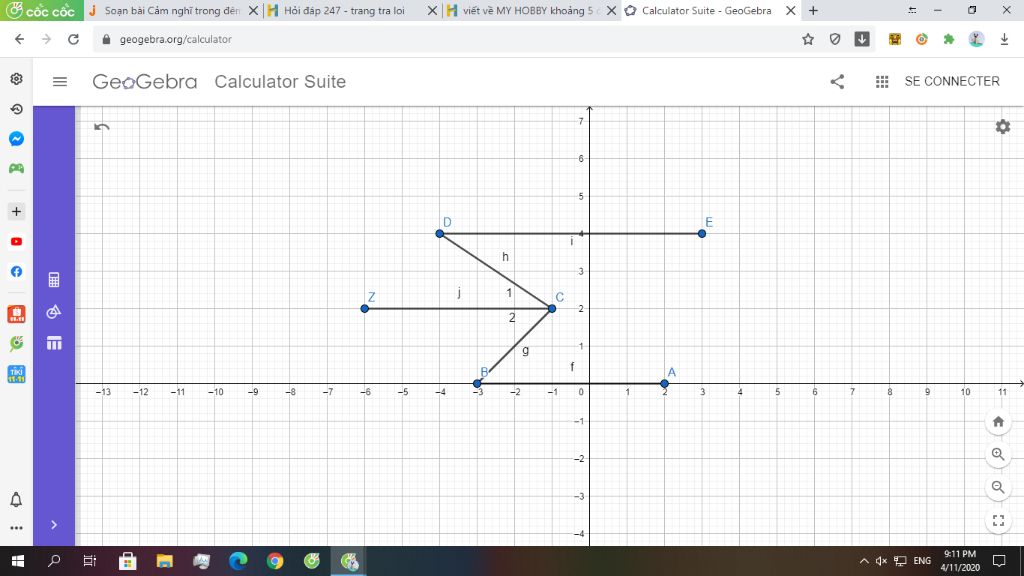Screen dimensions: 1024x576
Task: Expand the collapsed algebra panel
Action: pyautogui.click(x=54, y=524)
